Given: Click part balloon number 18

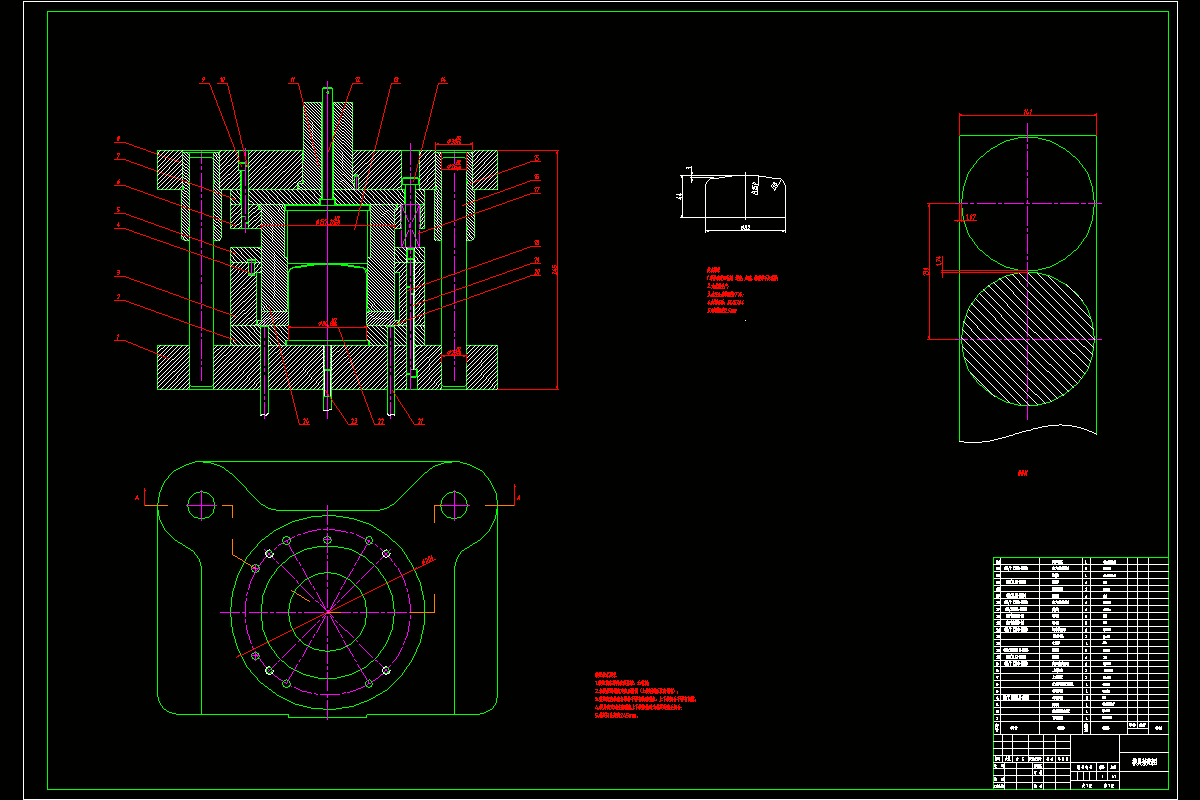Looking at the screenshot, I should tap(537, 243).
